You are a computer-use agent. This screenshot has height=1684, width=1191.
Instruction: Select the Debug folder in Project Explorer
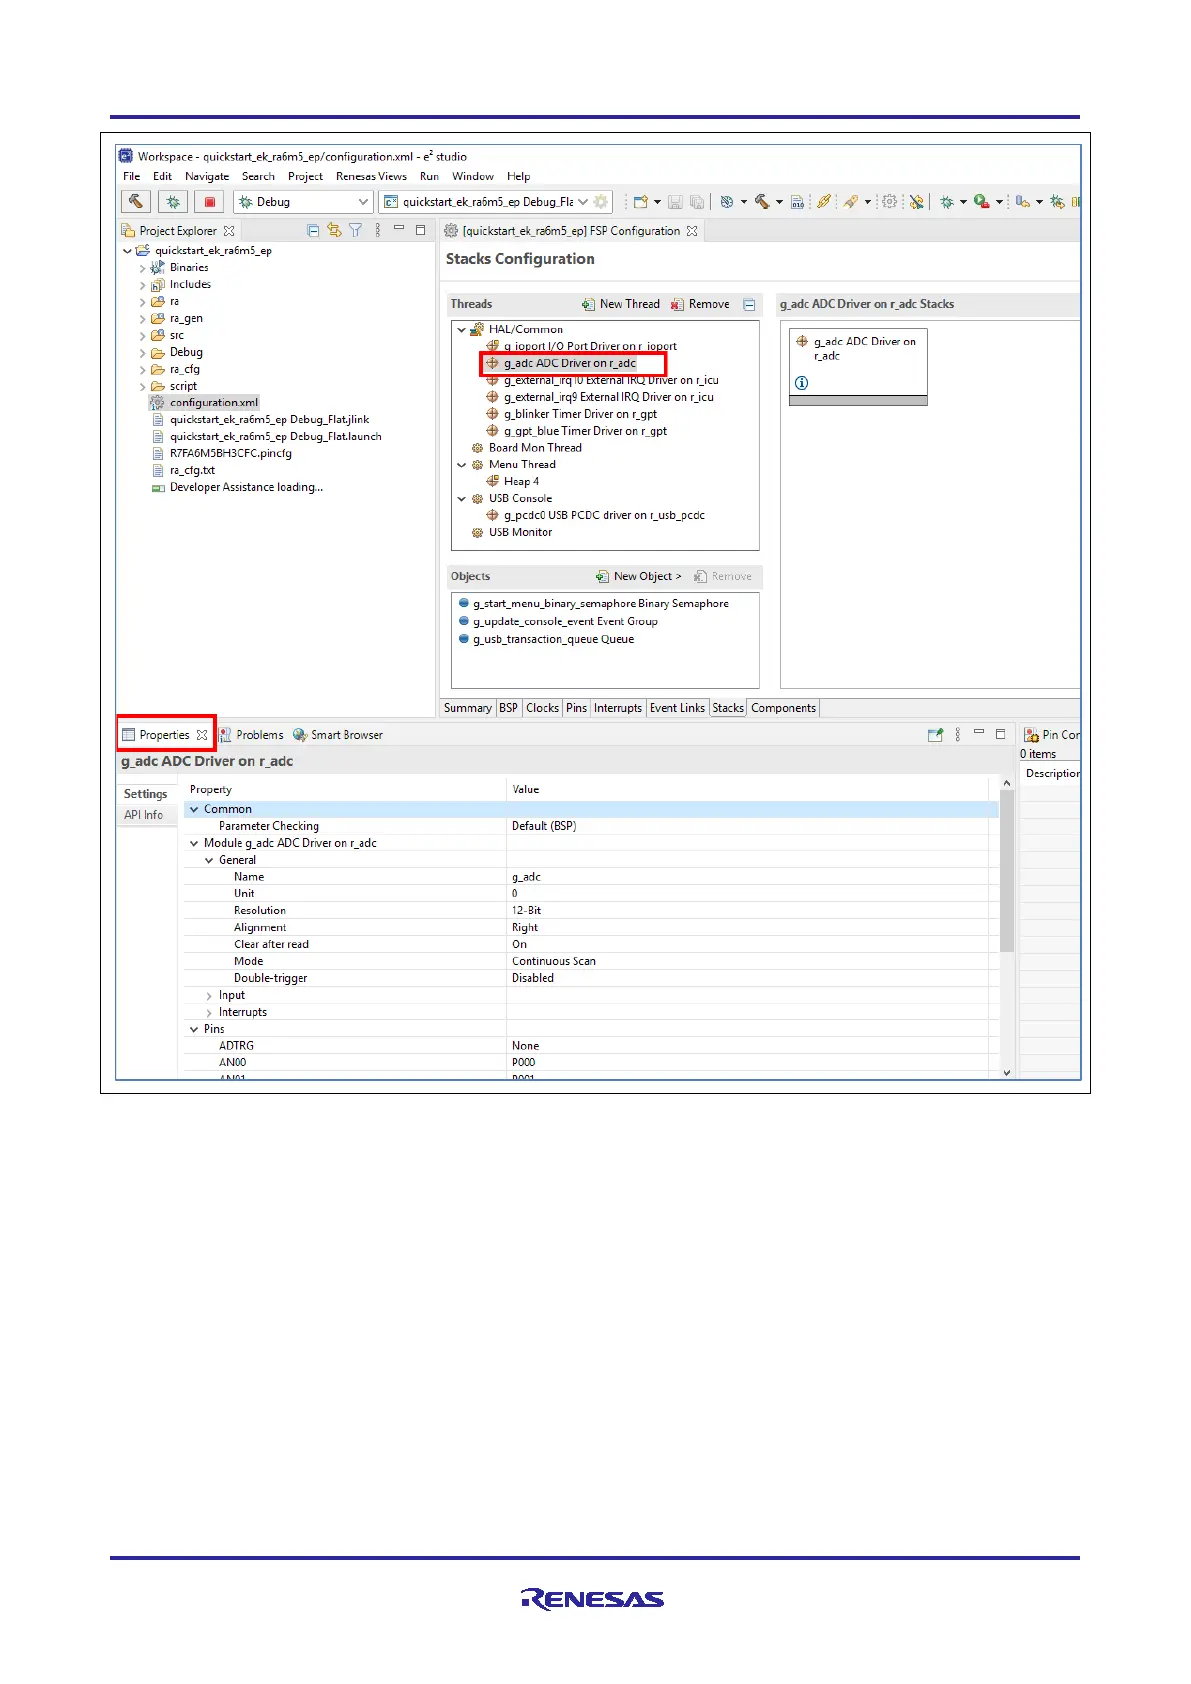coord(186,353)
